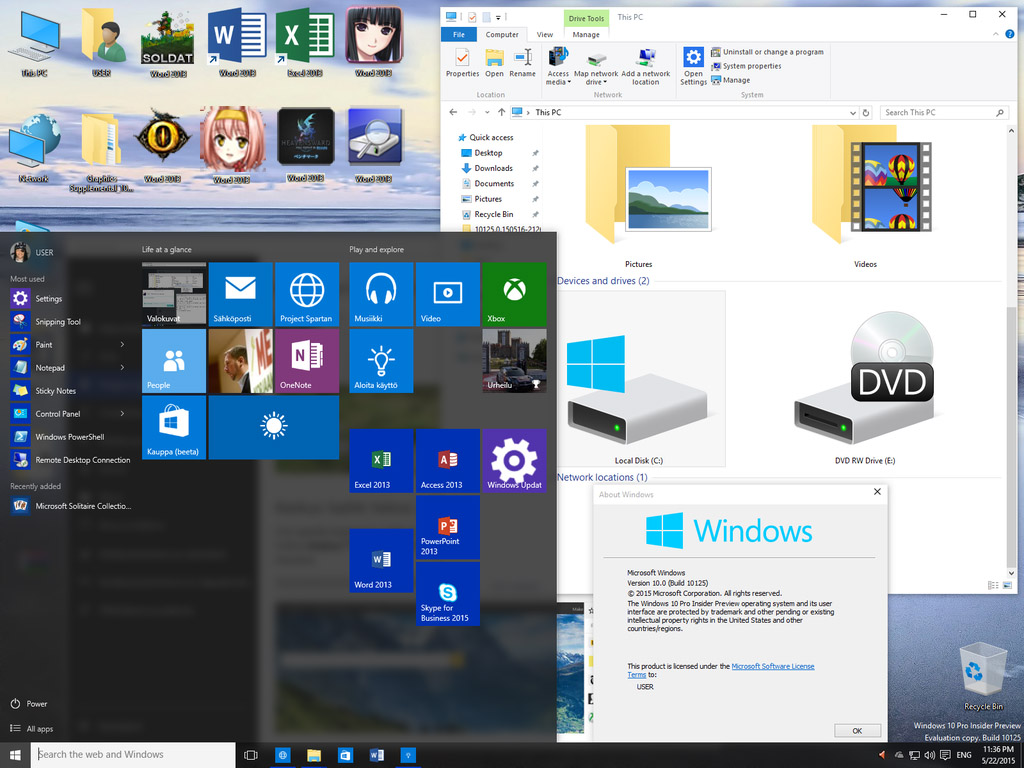This screenshot has height=768, width=1024.
Task: Expand the Control Panel jump list arrow
Action: pyautogui.click(x=122, y=413)
